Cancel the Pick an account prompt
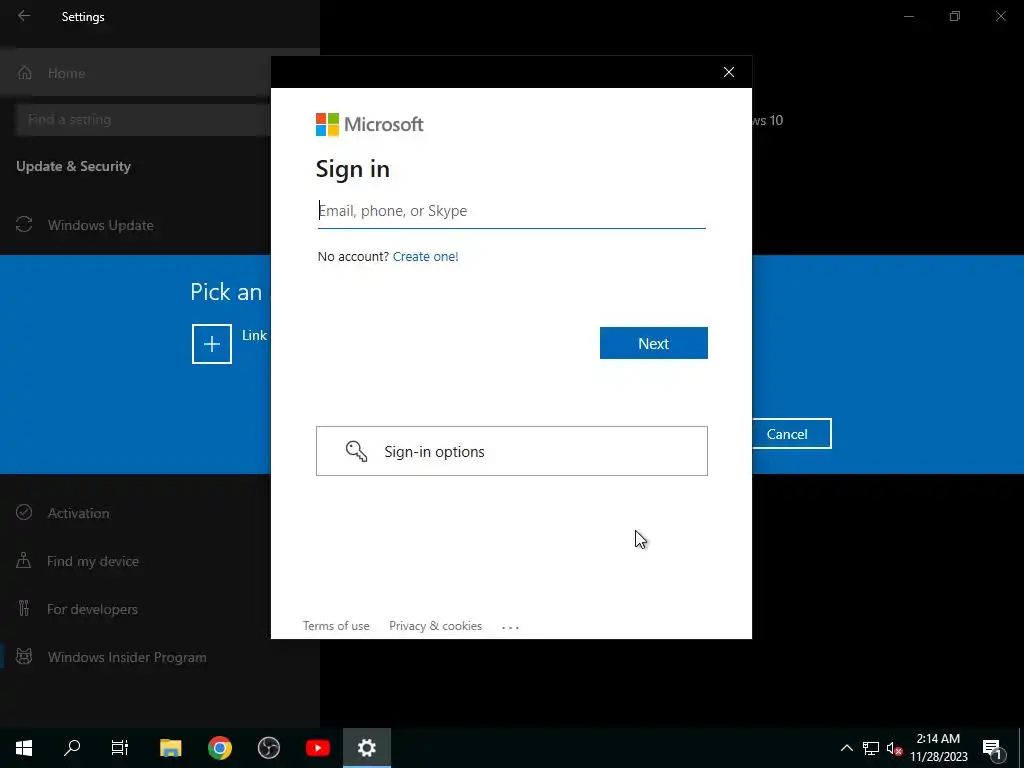The height and width of the screenshot is (768, 1024). pyautogui.click(x=791, y=434)
